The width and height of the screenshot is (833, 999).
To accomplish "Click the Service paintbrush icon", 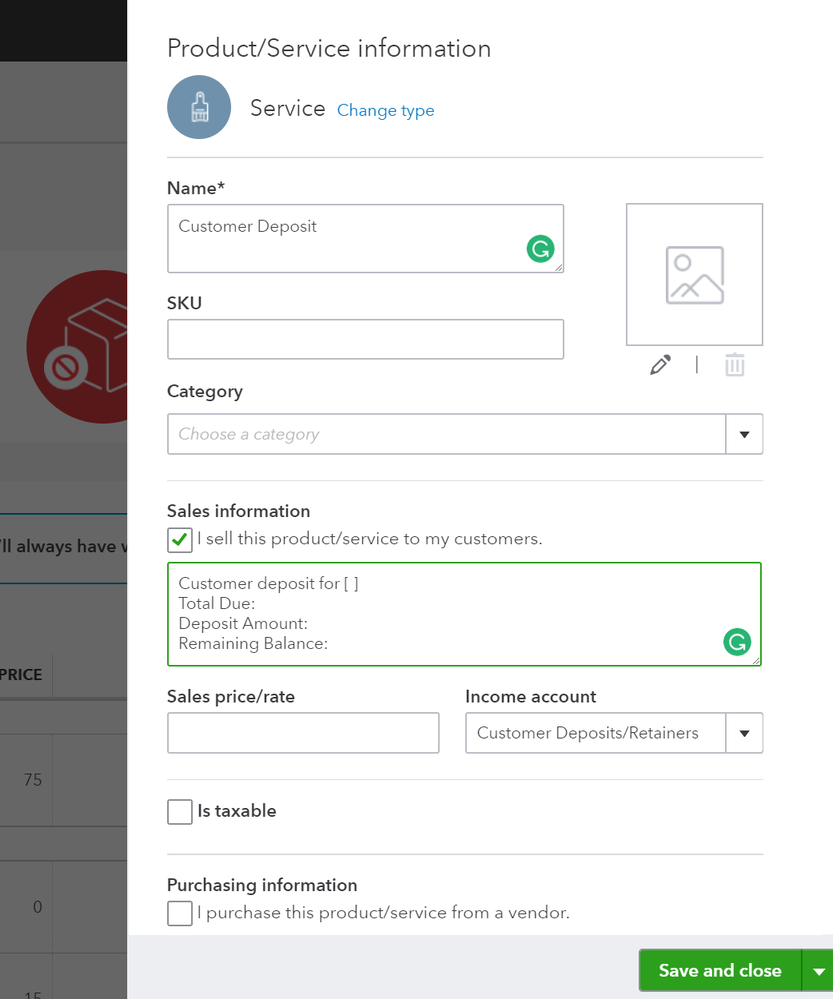I will 198,106.
